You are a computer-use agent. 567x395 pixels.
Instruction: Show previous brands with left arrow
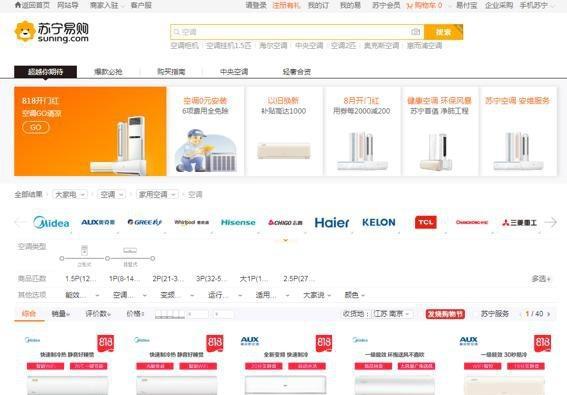point(20,222)
